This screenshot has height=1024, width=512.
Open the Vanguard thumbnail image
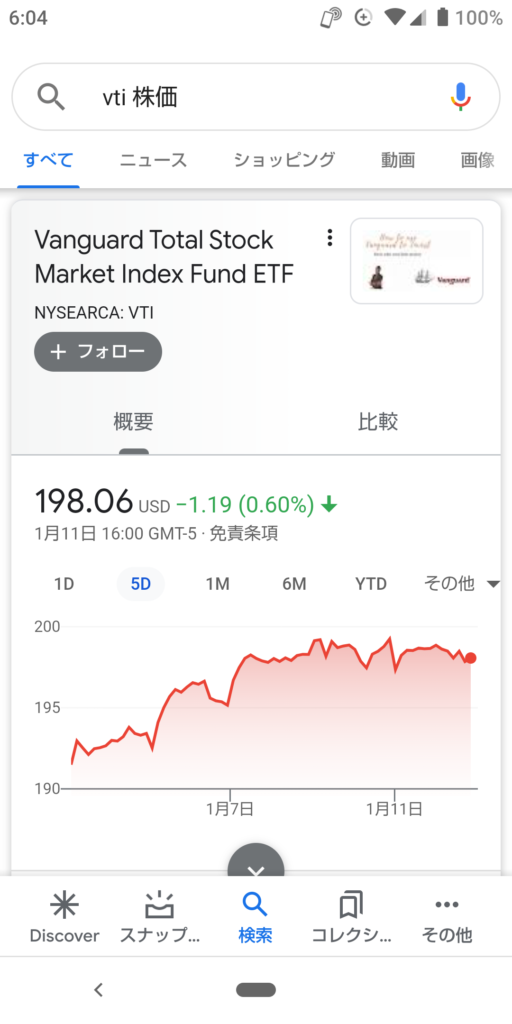[x=417, y=261]
